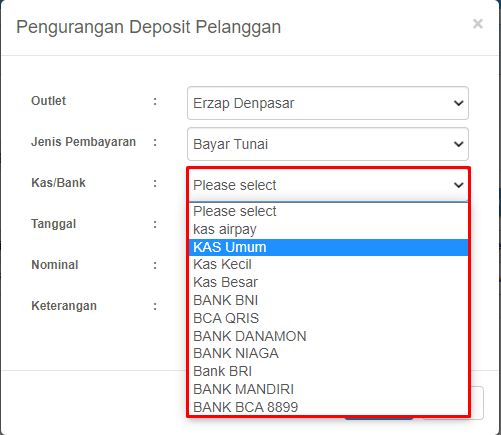The image size is (501, 435).
Task: Collapse the Kas/Bank combo box header
Action: click(328, 185)
